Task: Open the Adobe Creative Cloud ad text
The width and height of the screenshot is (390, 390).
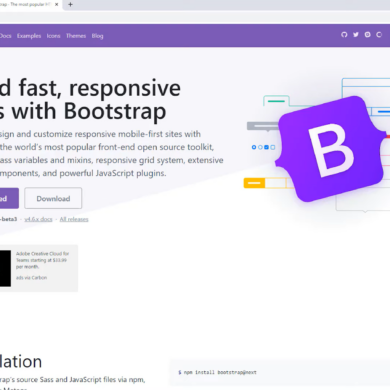Action: (x=42, y=260)
